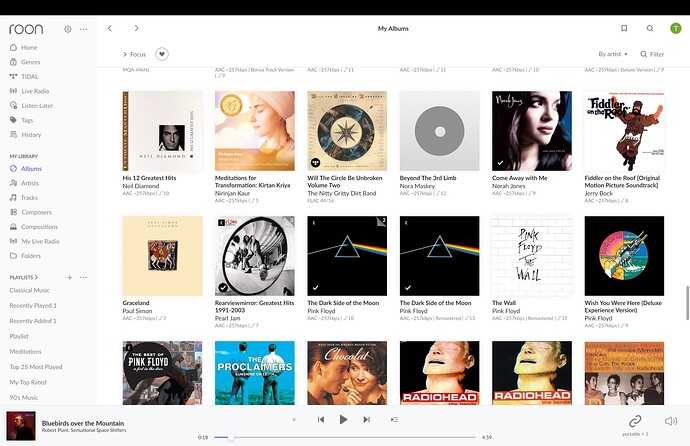690x446 pixels.
Task: Open Recently Added 1 playlist
Action: 33,321
